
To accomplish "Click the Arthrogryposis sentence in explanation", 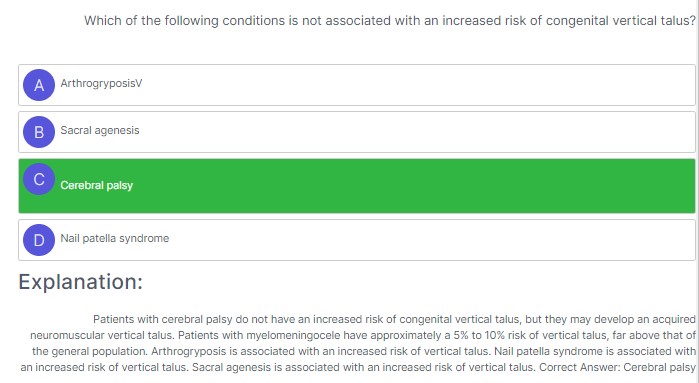I will pyautogui.click(x=321, y=351).
